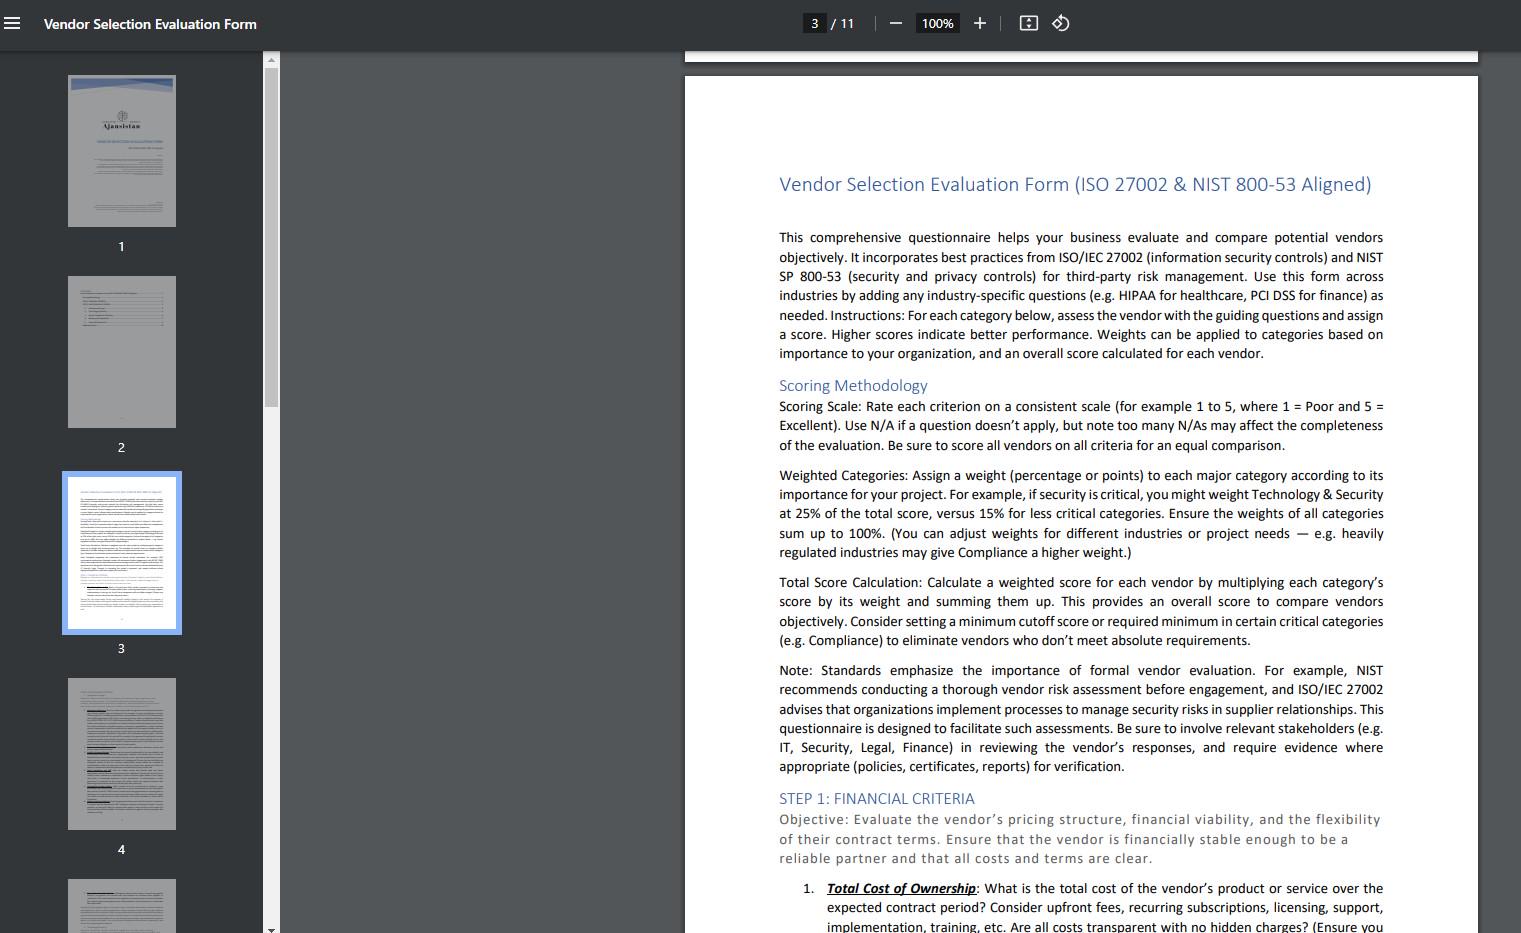Viewport: 1521px width, 933px height.
Task: Select the page 2 thumbnail
Action: click(121, 351)
